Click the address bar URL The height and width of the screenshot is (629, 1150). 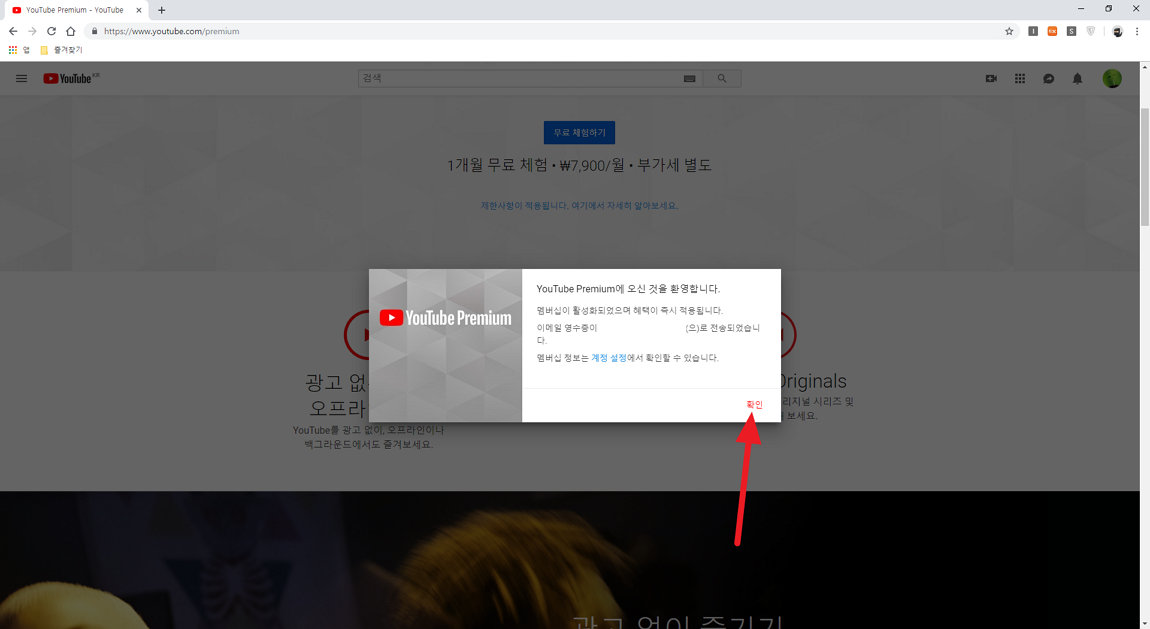point(172,32)
